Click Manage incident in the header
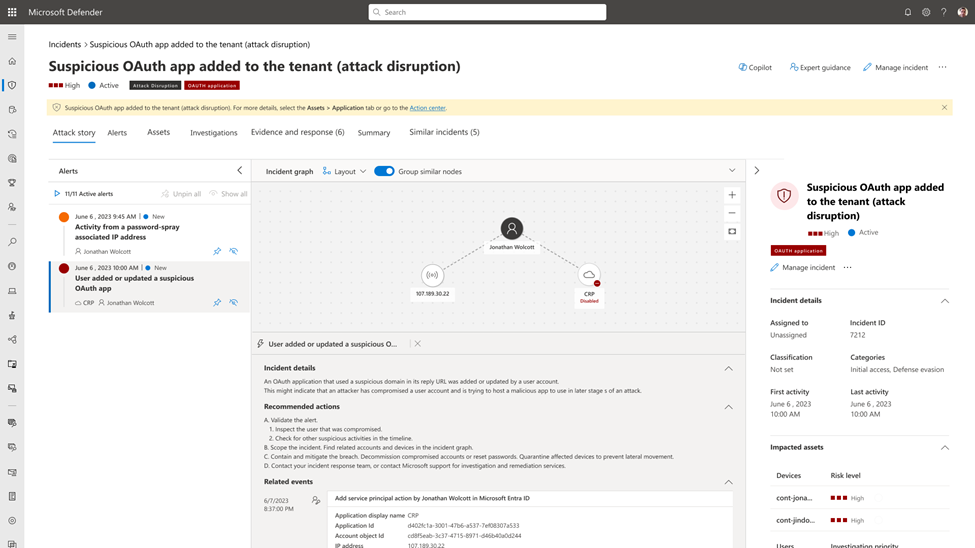The height and width of the screenshot is (548, 975). click(x=895, y=67)
